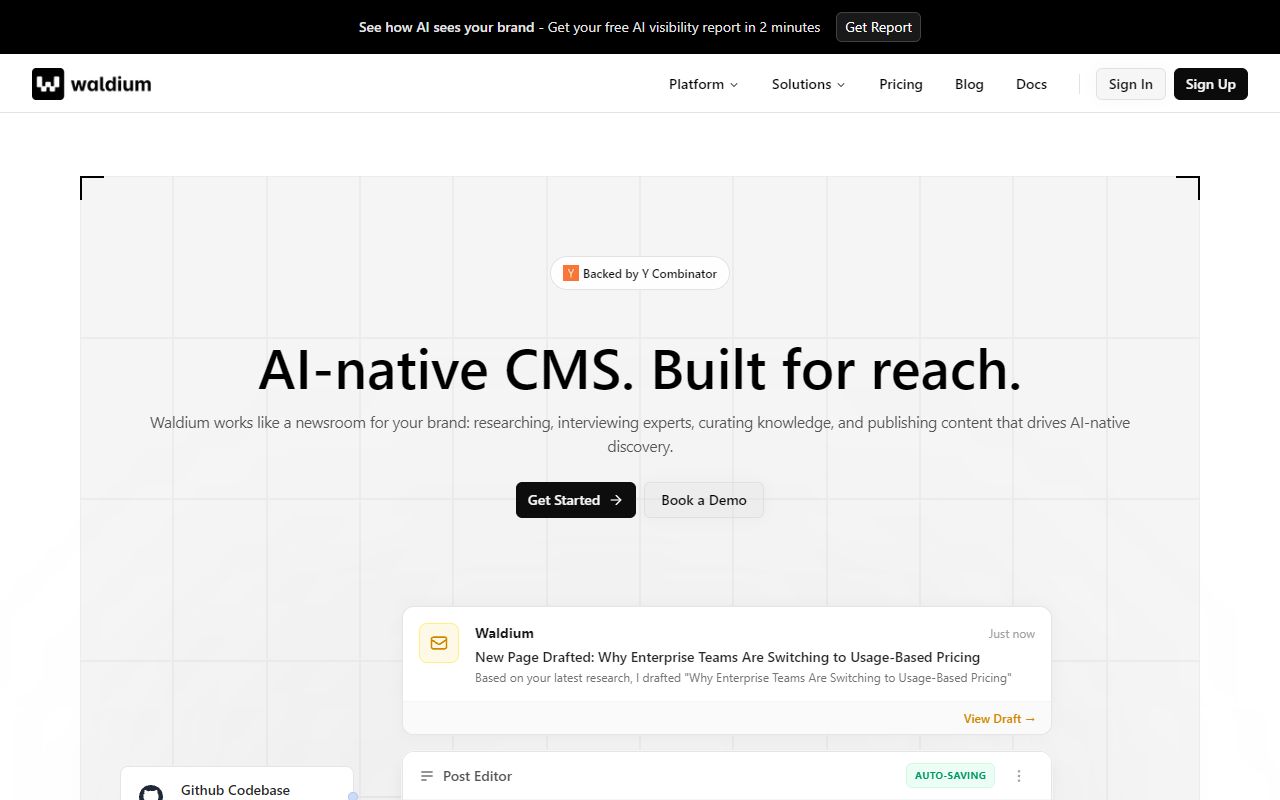Screen dimensions: 1280x800
Task: Click the GitHub Codebase octocat icon
Action: [x=151, y=793]
